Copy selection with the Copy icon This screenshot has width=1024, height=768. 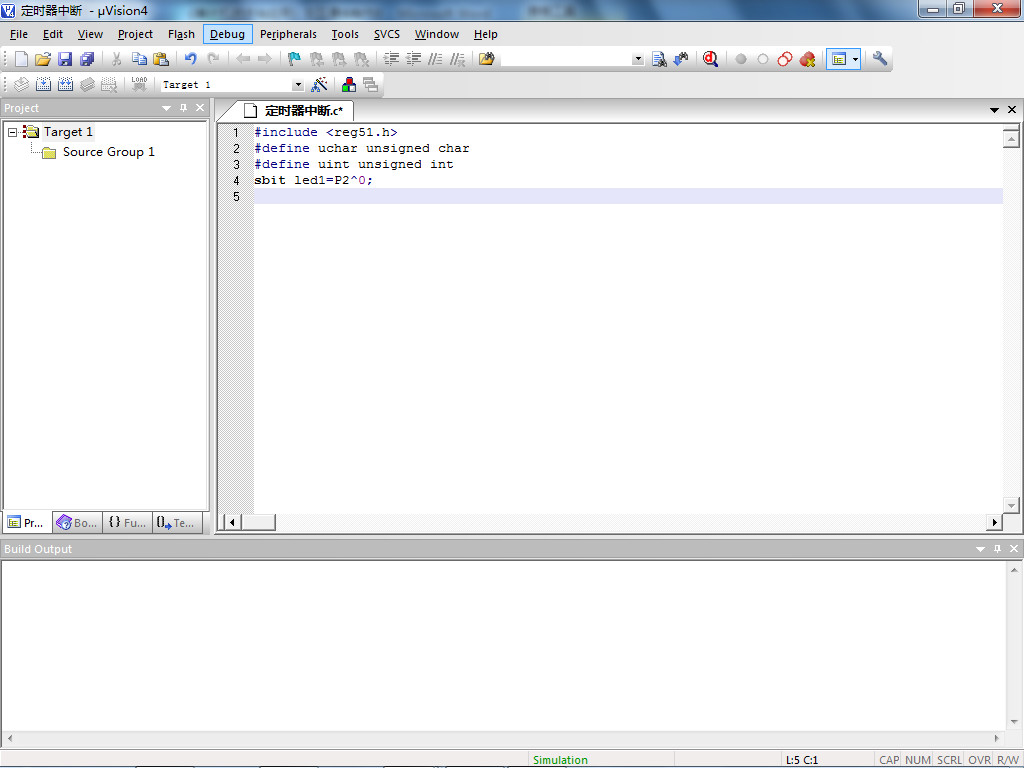click(139, 59)
